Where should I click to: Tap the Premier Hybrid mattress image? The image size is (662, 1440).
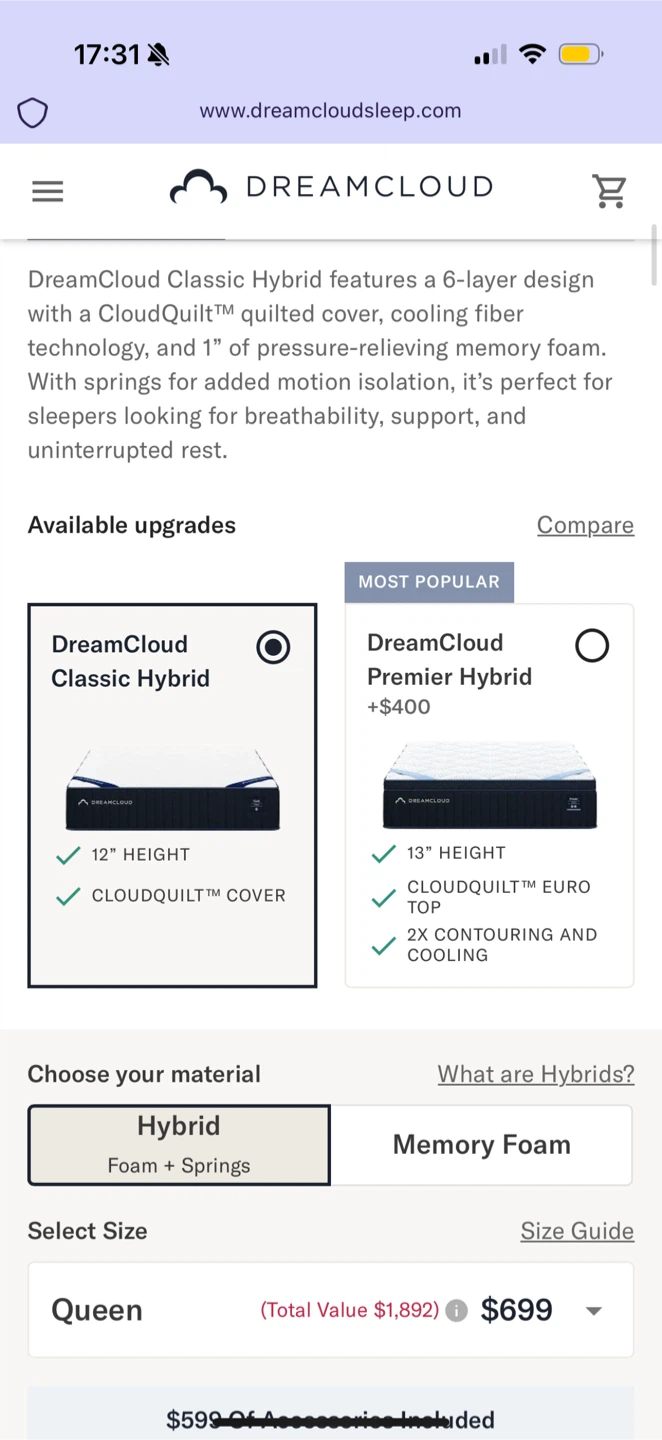point(490,786)
